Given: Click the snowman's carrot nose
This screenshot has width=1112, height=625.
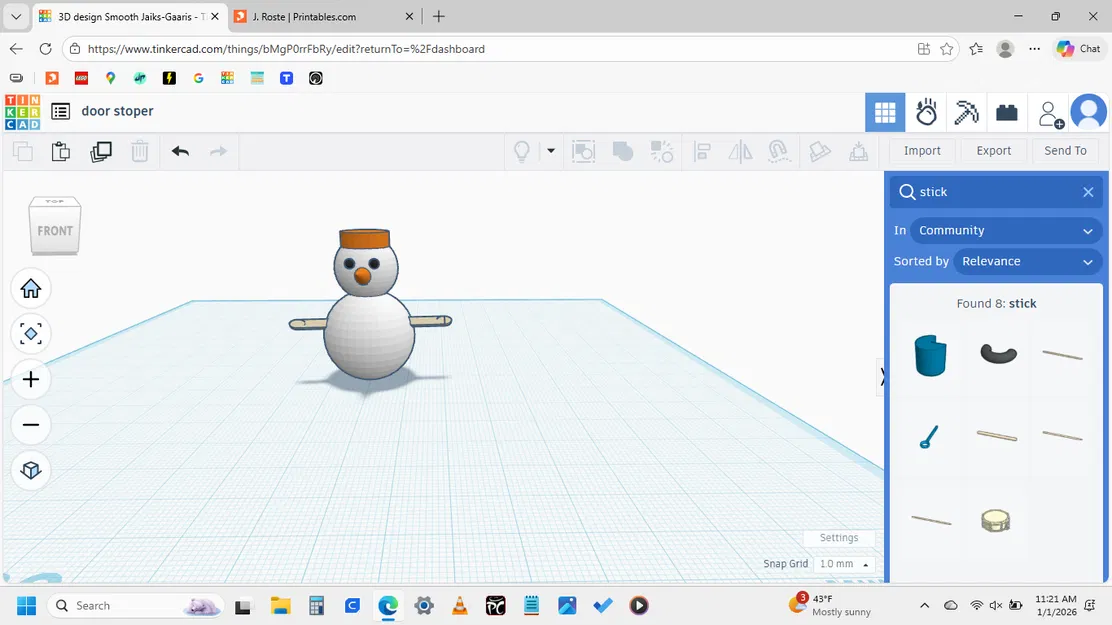Looking at the screenshot, I should 362,276.
